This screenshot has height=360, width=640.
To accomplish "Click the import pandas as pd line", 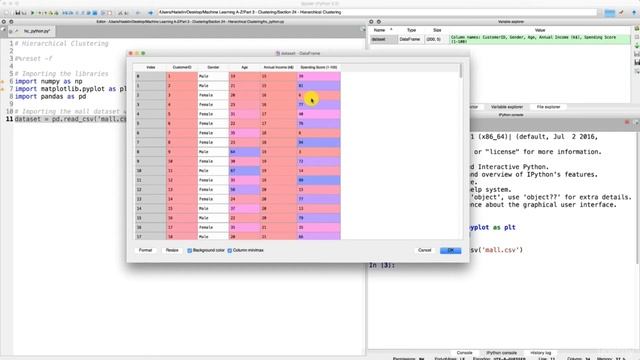I will point(50,97).
